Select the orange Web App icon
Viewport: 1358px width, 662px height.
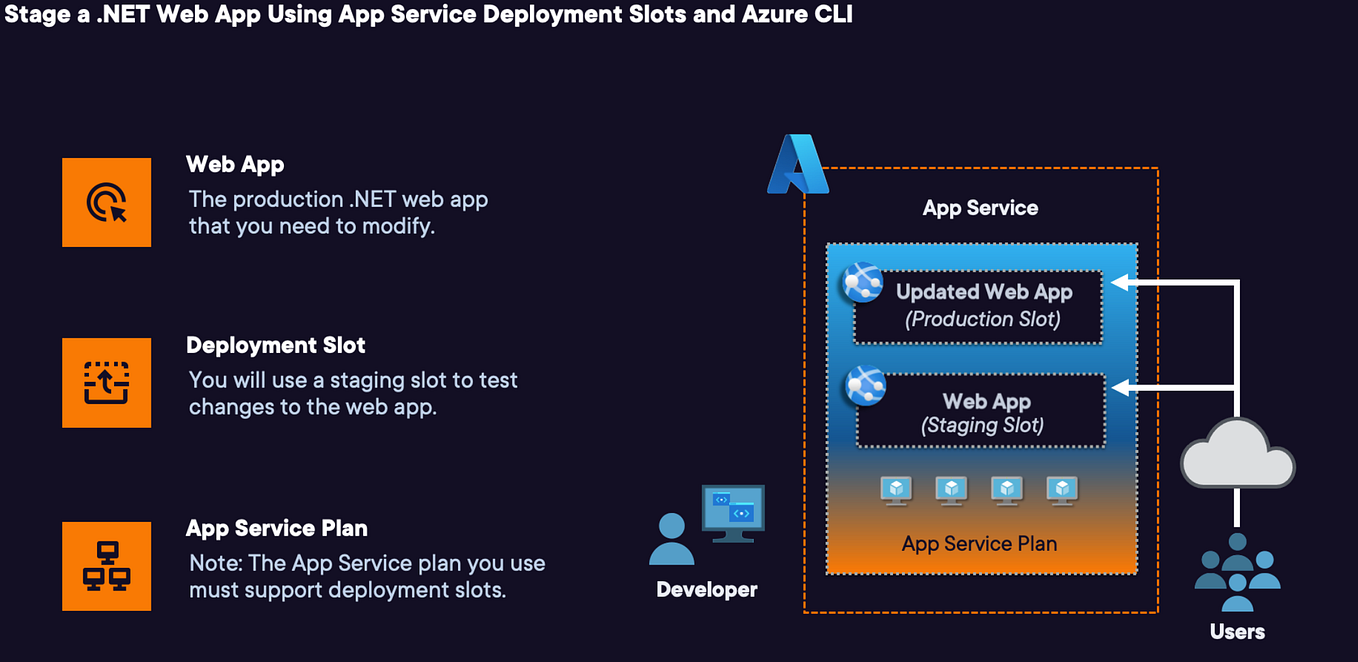106,202
